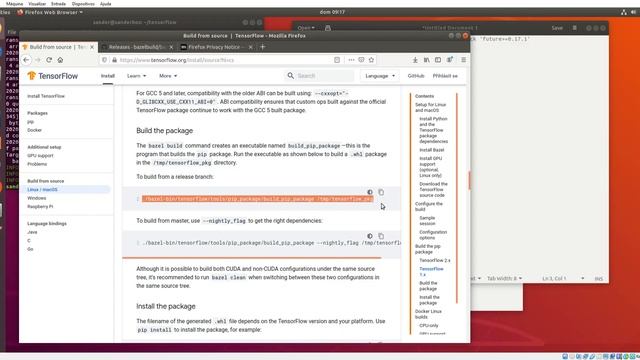Click the Firefox page vertical scrollbar
The width and height of the screenshot is (640, 360).
469,180
